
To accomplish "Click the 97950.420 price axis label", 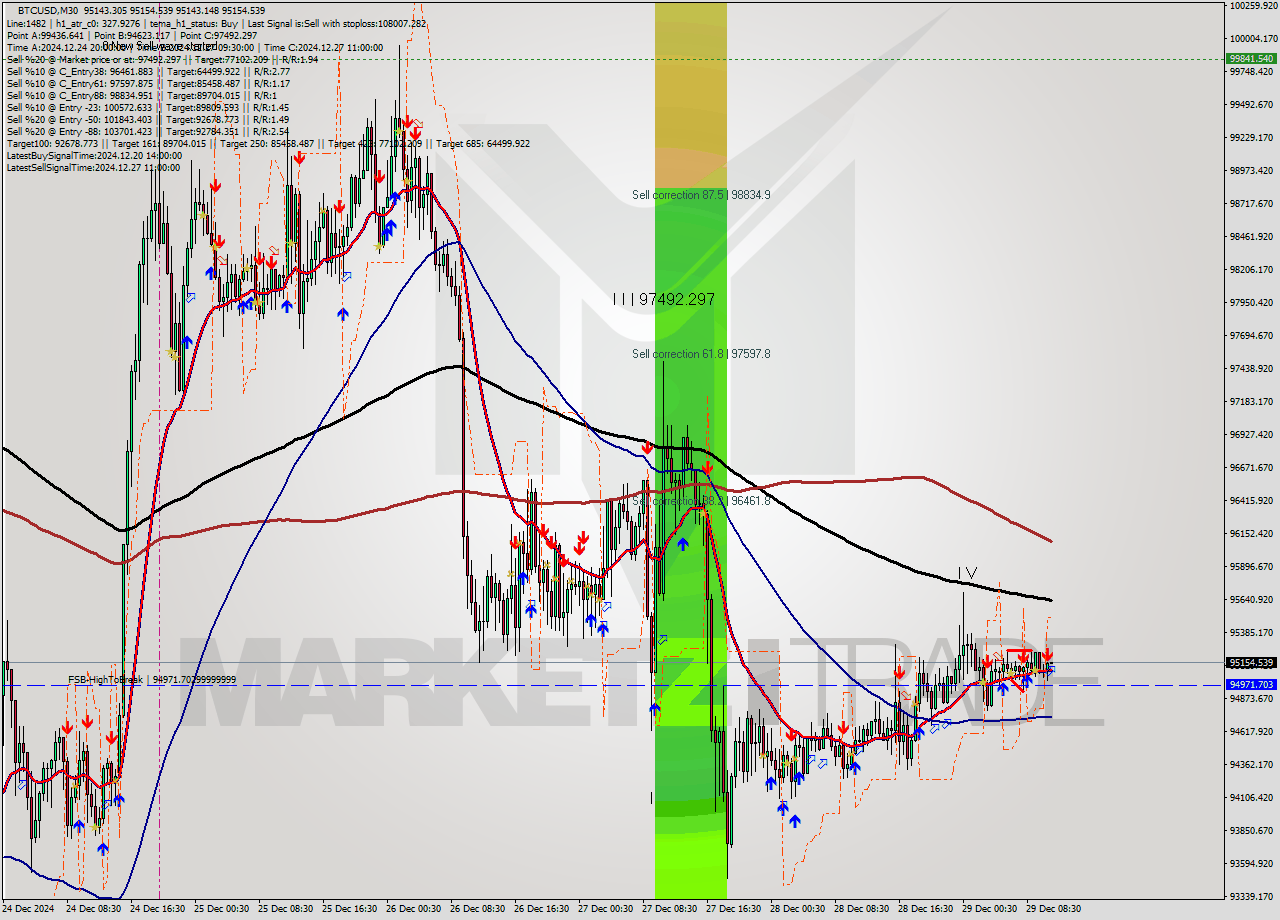I will [x=1252, y=303].
